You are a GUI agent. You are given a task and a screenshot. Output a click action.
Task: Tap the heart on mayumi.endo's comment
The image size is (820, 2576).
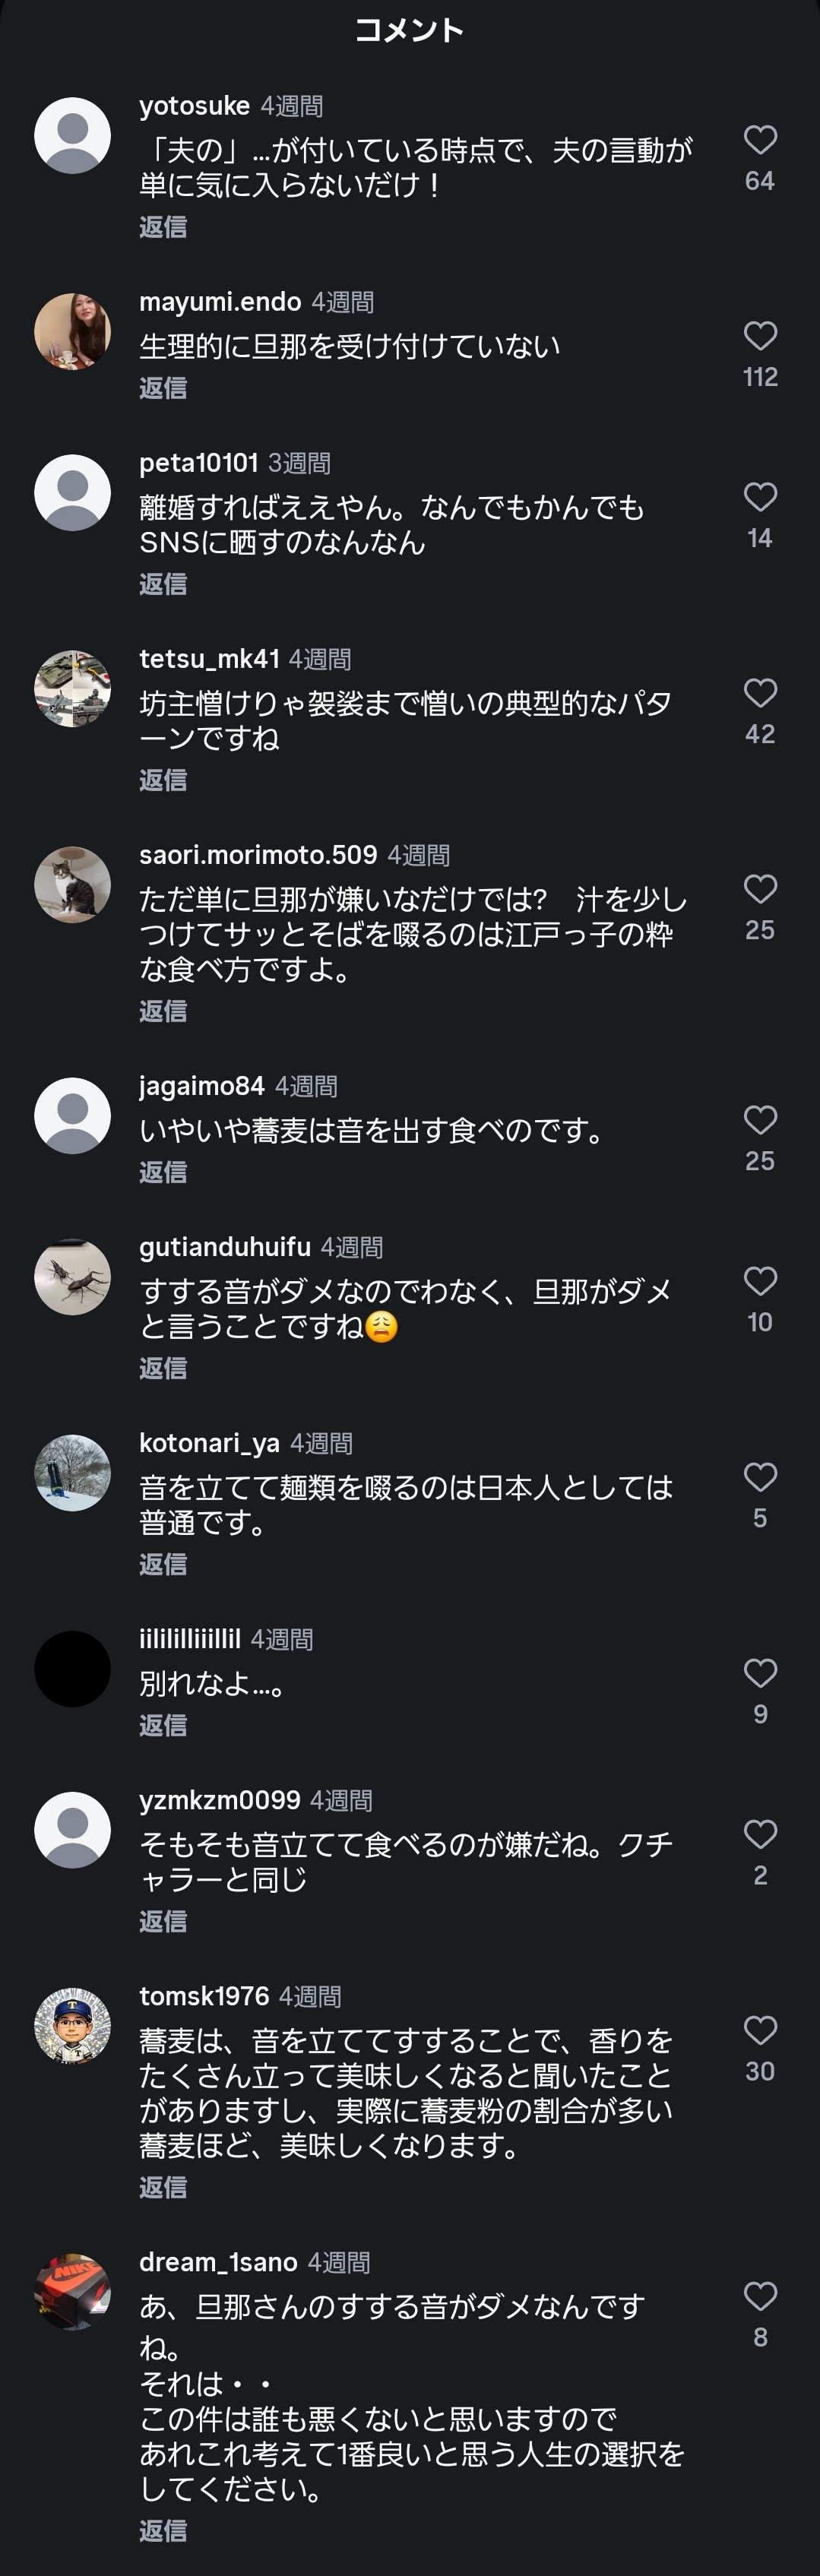(760, 336)
